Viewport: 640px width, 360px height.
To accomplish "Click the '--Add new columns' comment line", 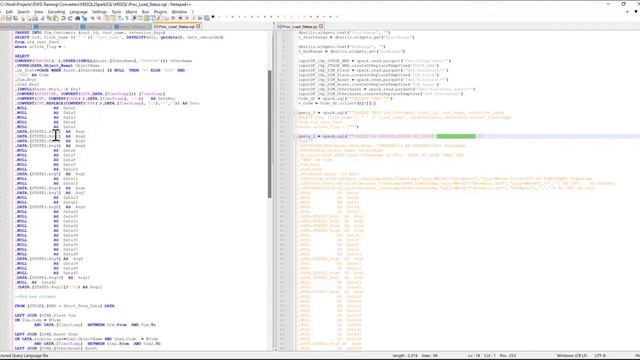I will click(x=36, y=297).
